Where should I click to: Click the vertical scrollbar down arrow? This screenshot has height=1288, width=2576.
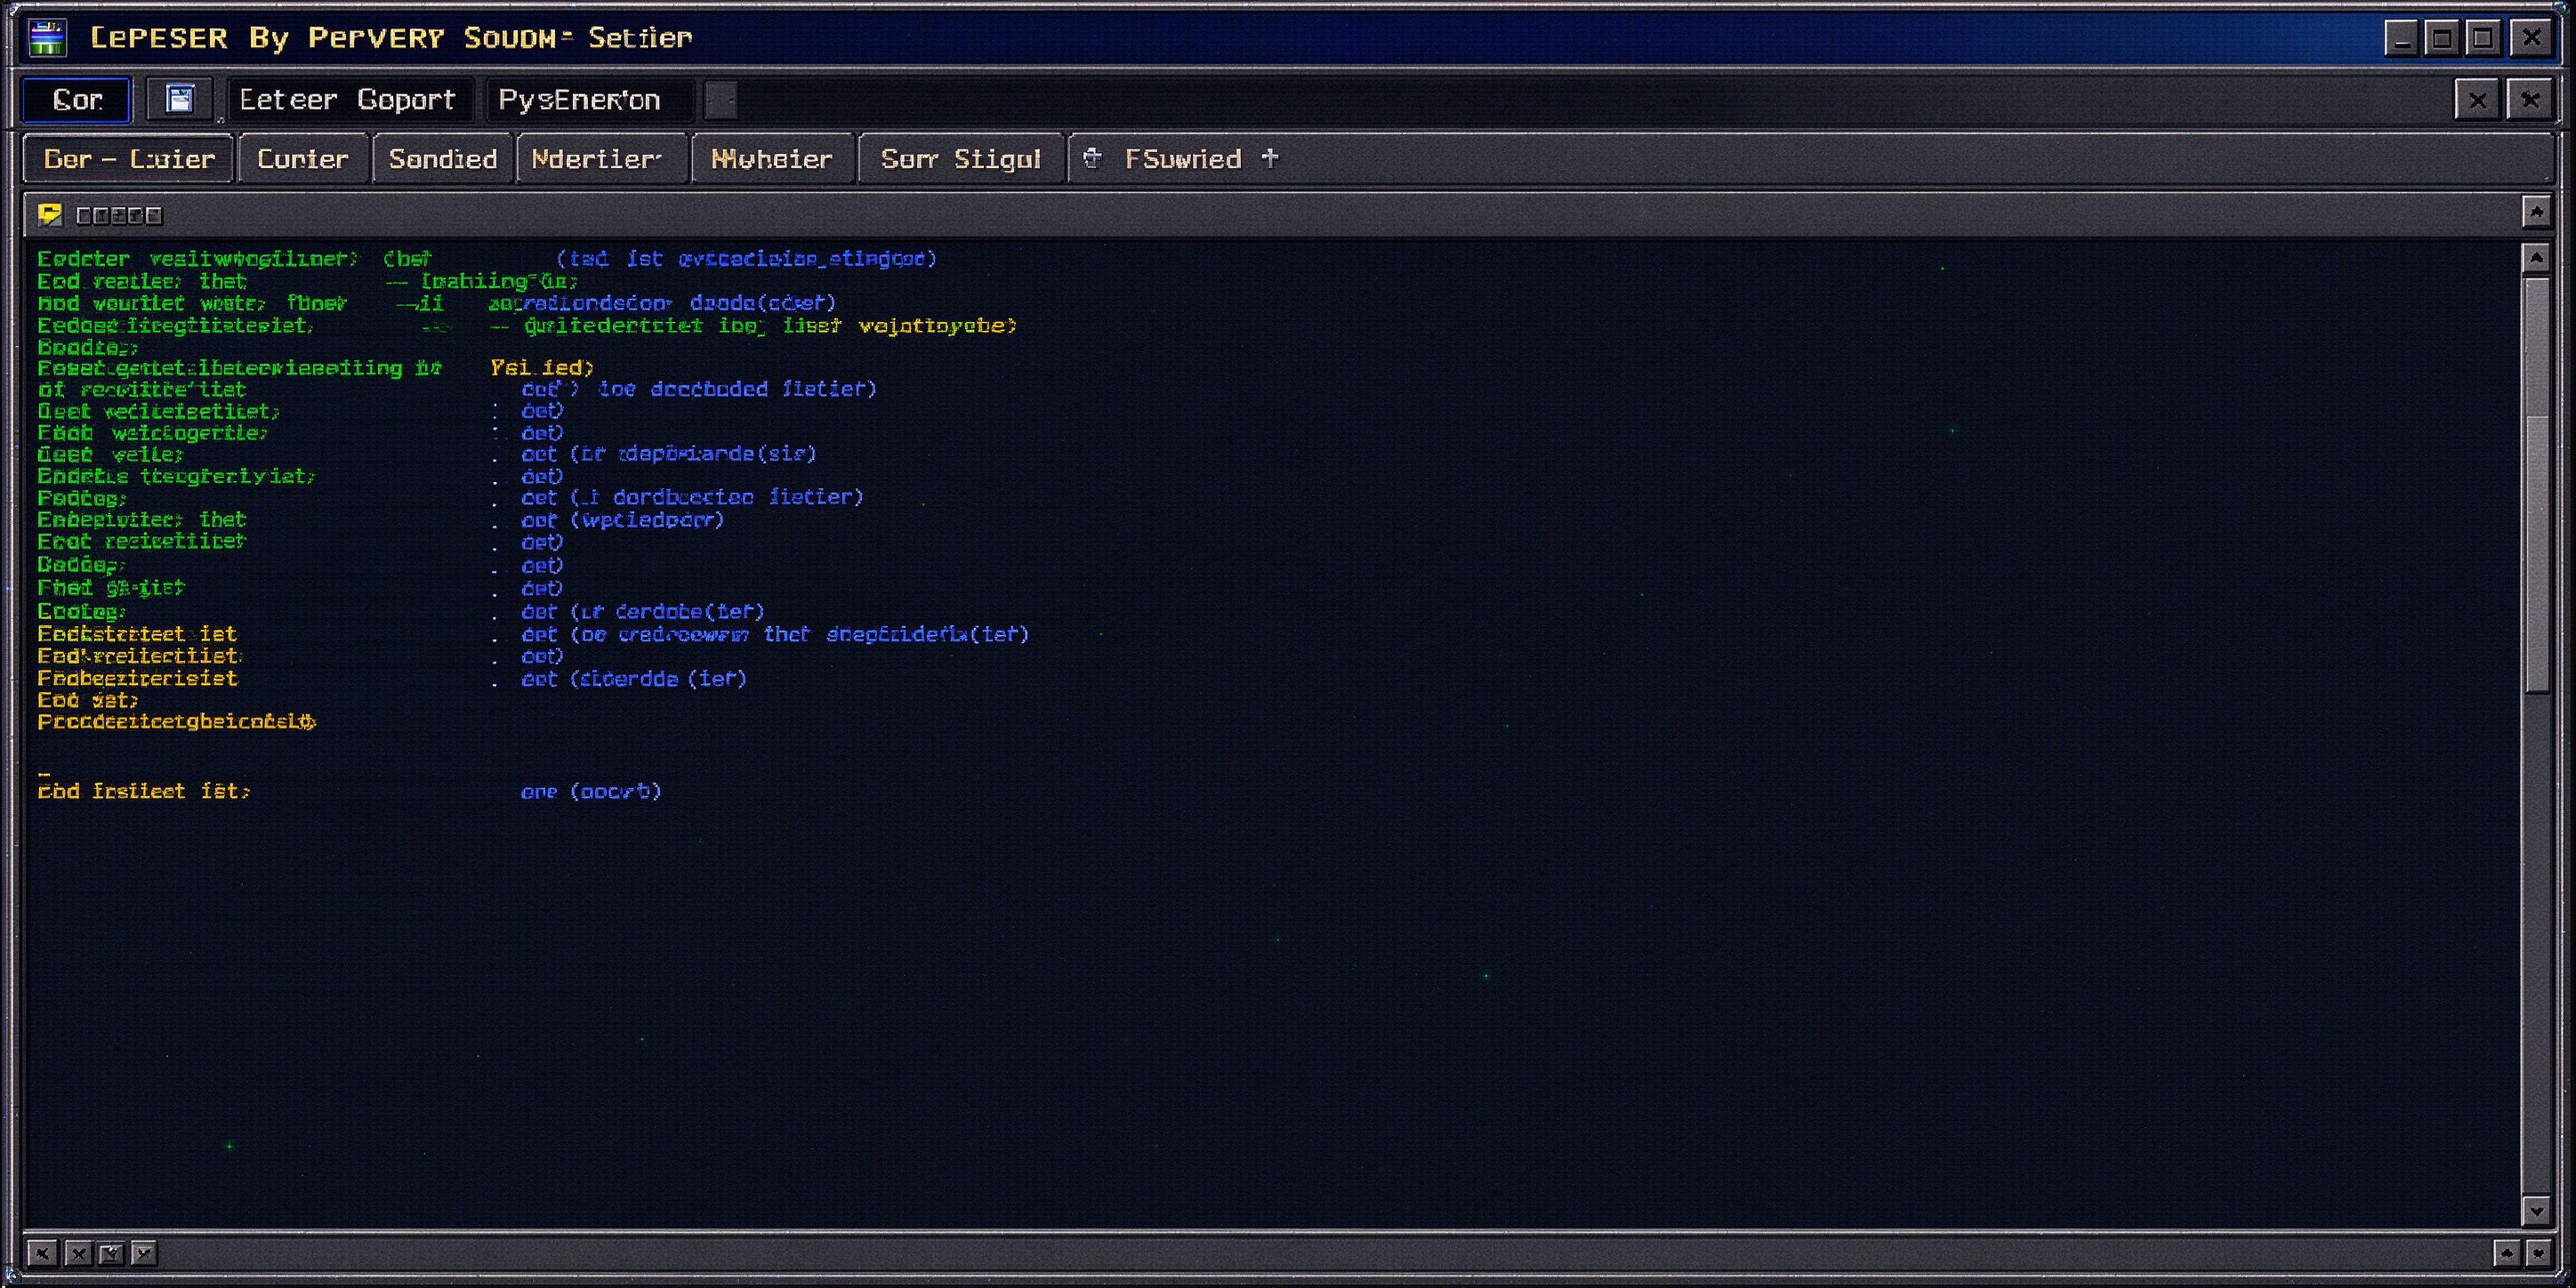coord(2536,1211)
